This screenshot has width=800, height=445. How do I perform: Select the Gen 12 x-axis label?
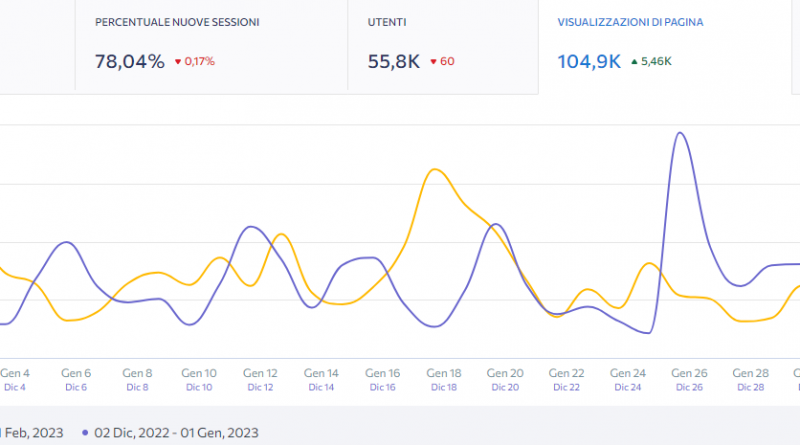(261, 372)
